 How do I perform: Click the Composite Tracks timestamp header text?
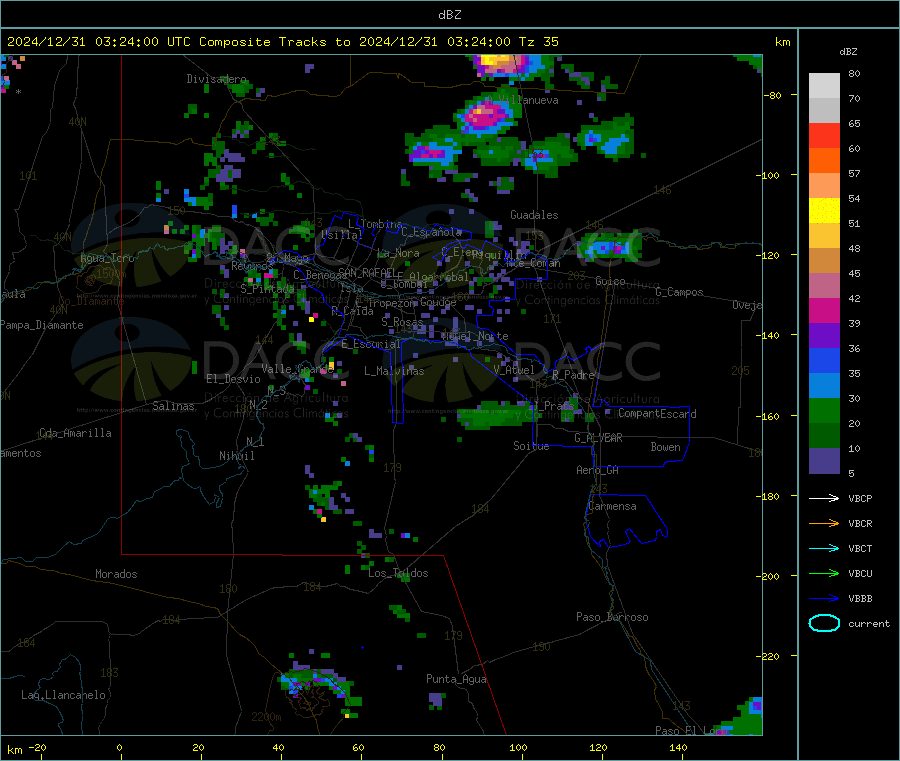[x=282, y=42]
